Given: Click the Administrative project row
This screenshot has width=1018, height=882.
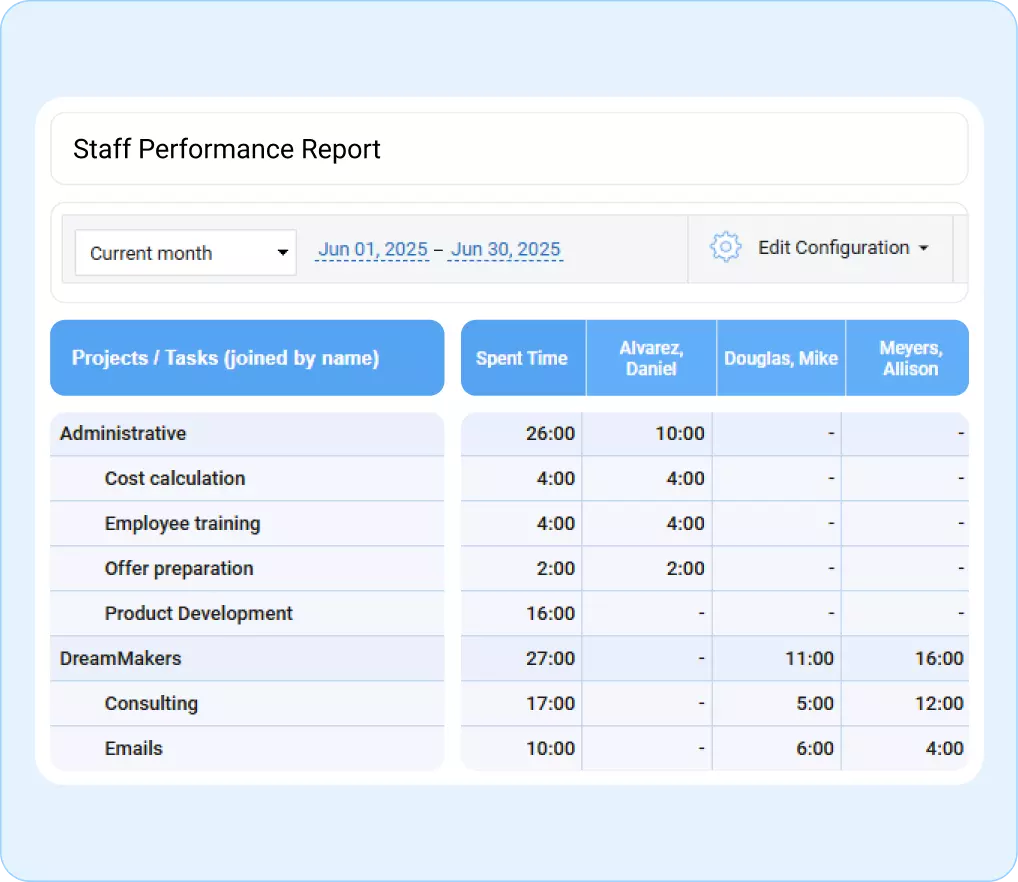Looking at the screenshot, I should pyautogui.click(x=122, y=433).
